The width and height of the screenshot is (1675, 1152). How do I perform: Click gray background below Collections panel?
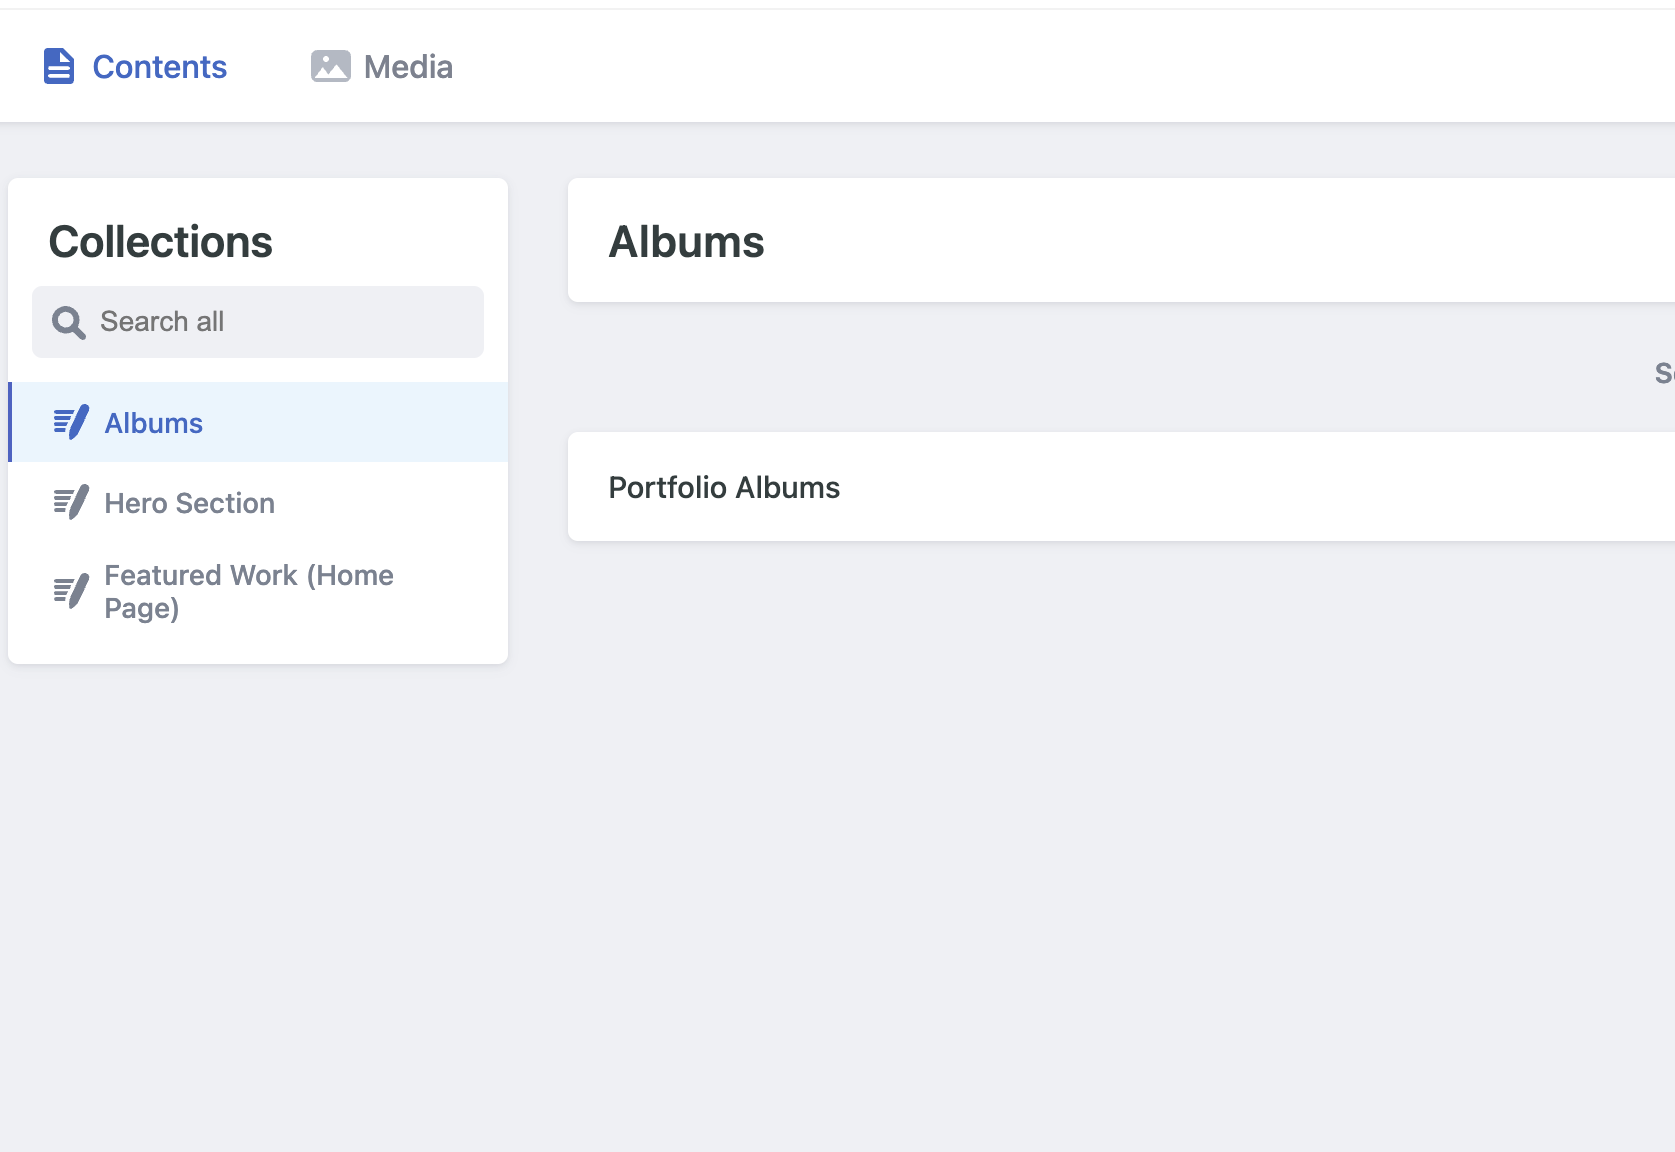258,900
